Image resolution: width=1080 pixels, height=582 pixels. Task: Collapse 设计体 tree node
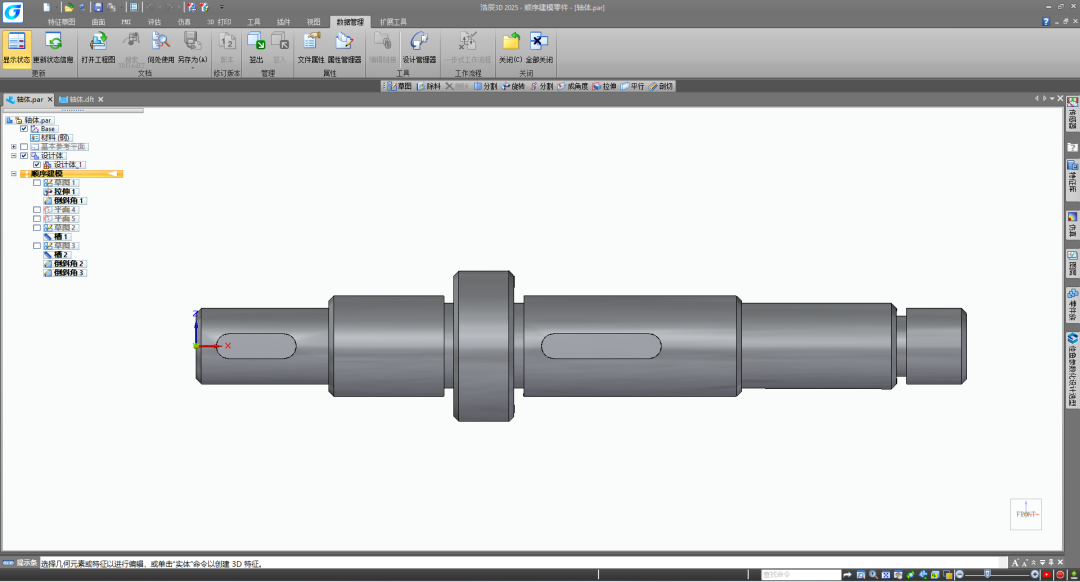pos(14,156)
